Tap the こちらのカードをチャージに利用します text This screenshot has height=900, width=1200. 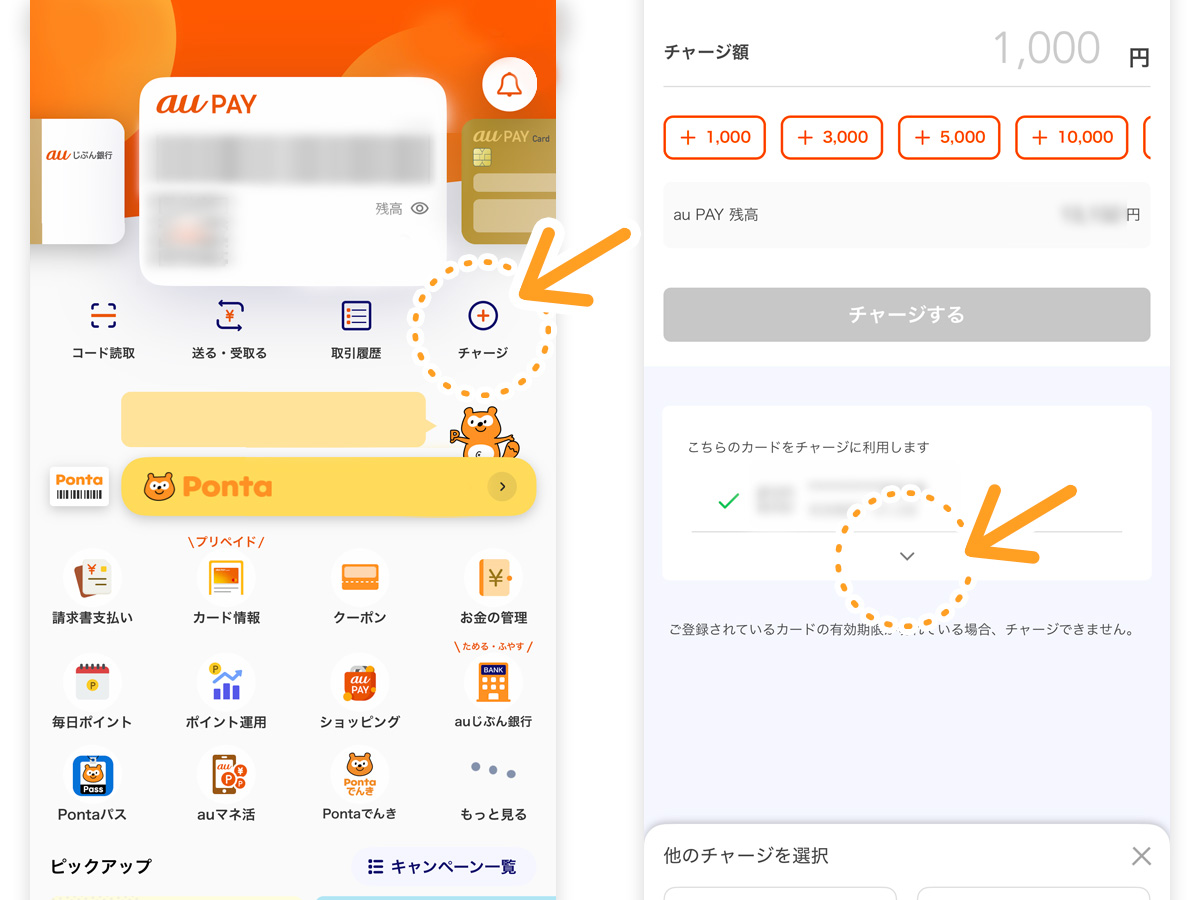pos(808,447)
